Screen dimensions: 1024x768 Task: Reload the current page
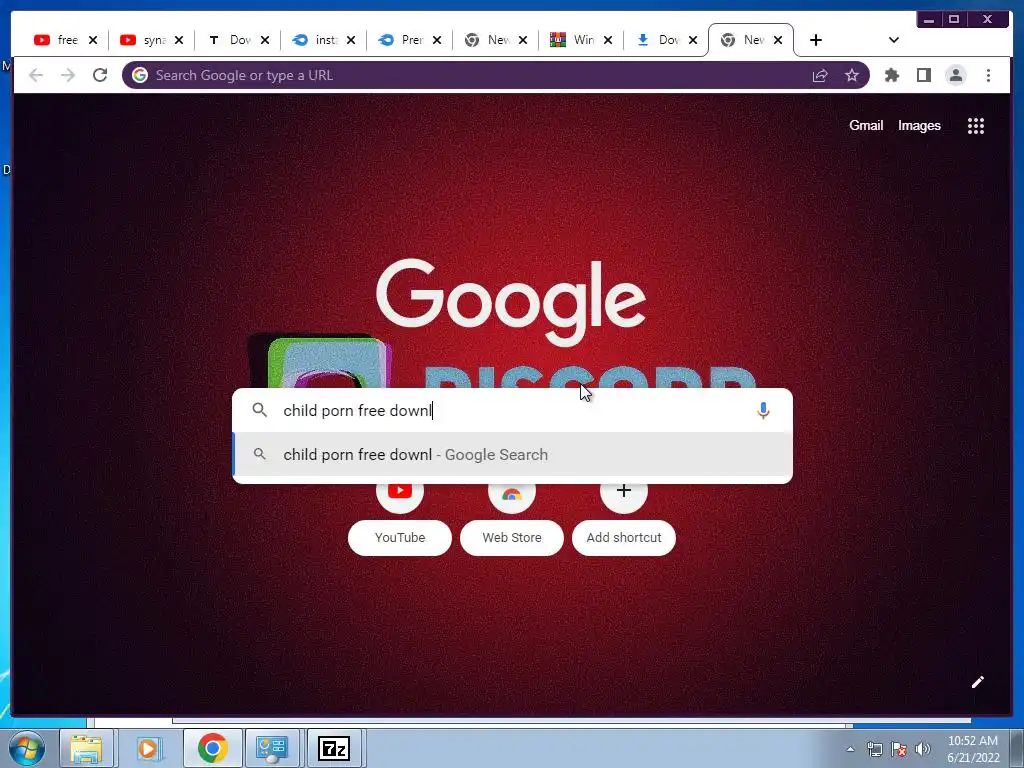pos(100,75)
